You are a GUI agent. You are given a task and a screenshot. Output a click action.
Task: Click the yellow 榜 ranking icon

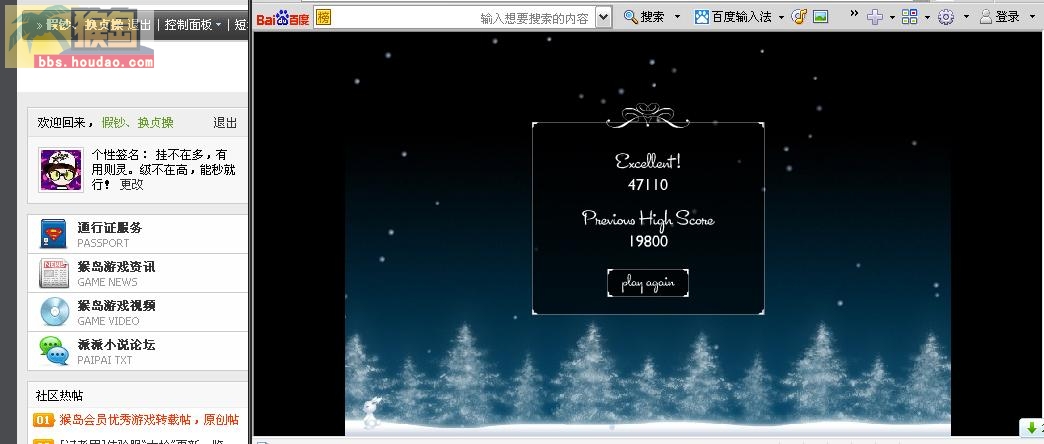coord(323,17)
